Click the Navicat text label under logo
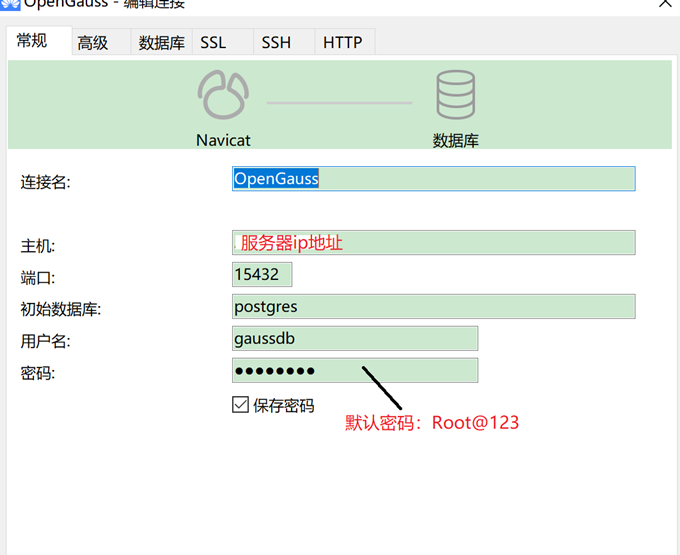Screen dimensions: 680x555 [x=223, y=141]
